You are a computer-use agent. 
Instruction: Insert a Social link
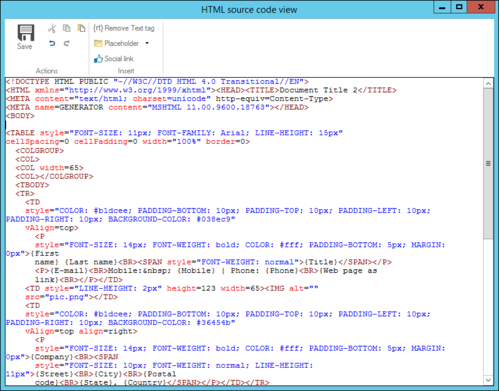(x=114, y=59)
